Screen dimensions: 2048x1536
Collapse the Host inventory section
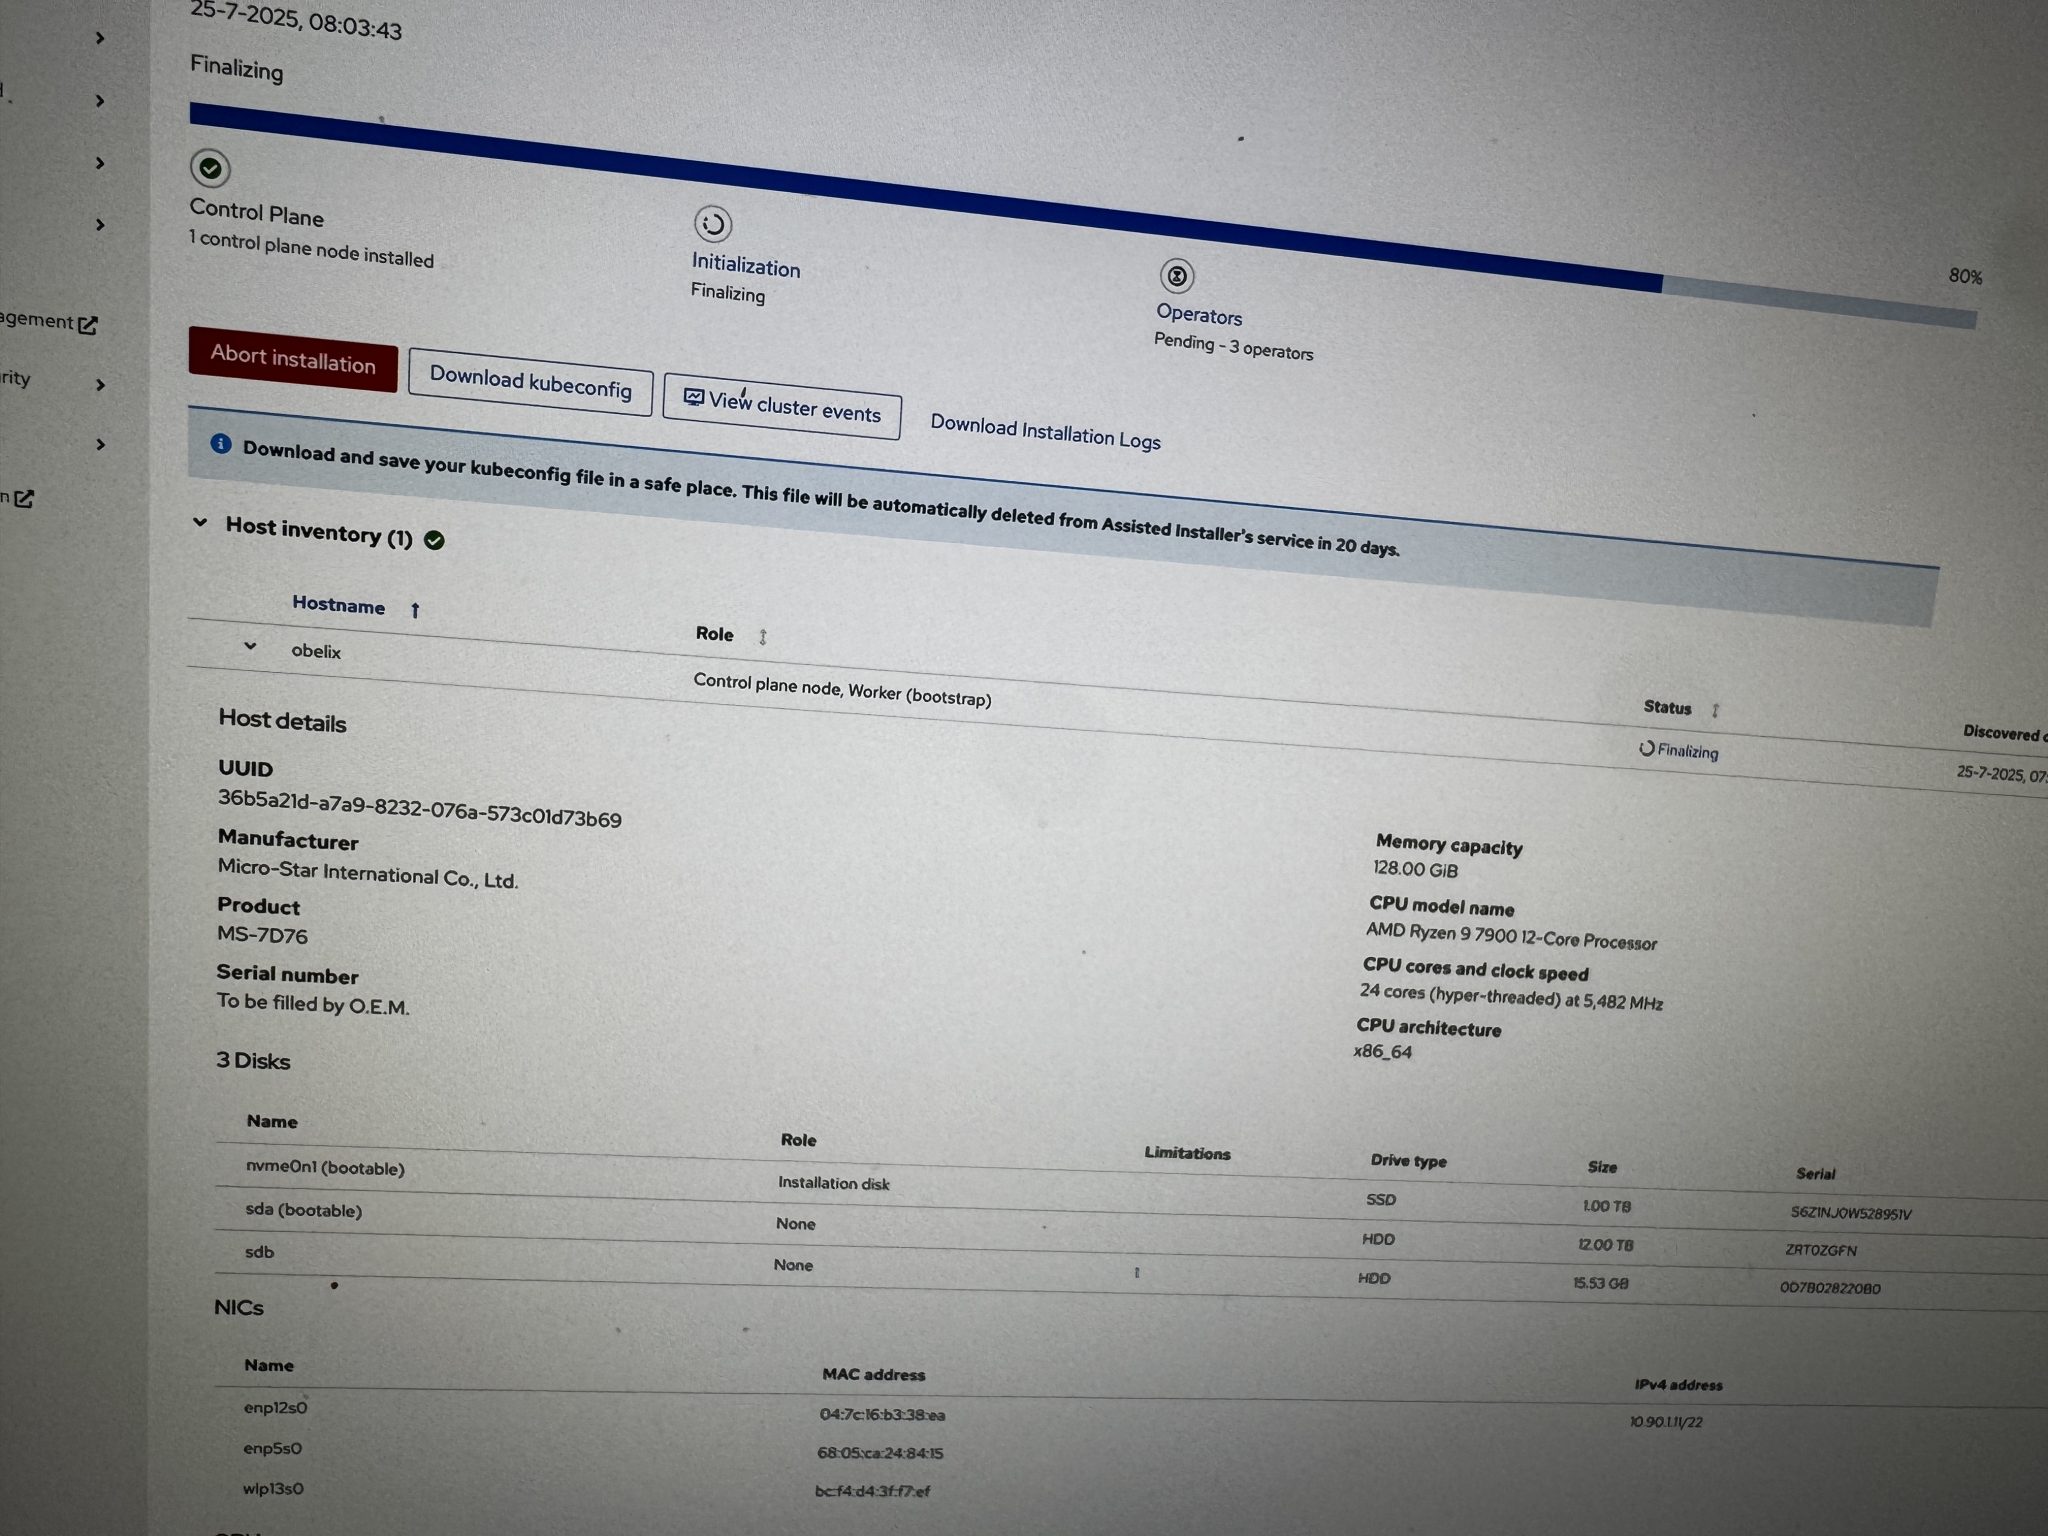point(199,522)
